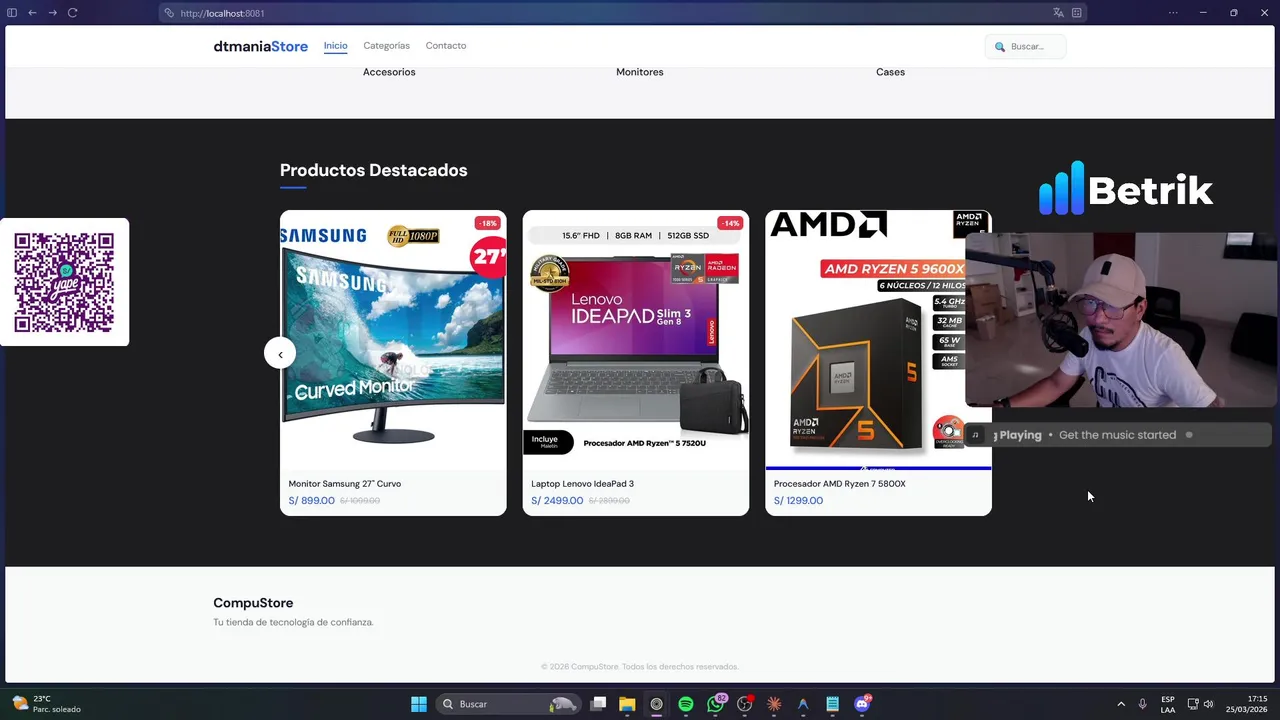1280x720 pixels.
Task: Open the Accesorios category
Action: coord(389,72)
